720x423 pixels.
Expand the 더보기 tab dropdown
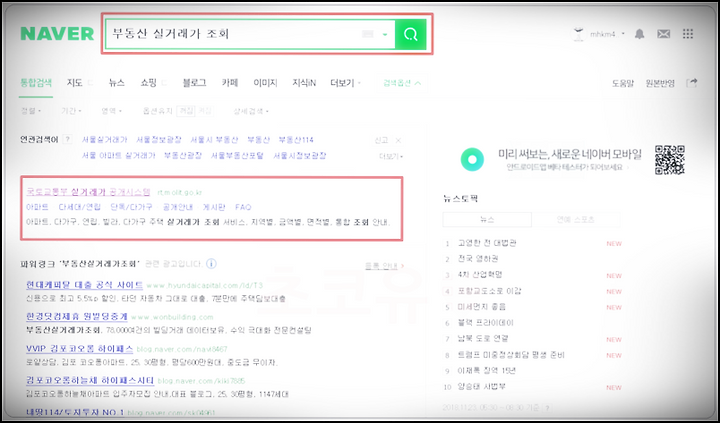pyautogui.click(x=345, y=83)
